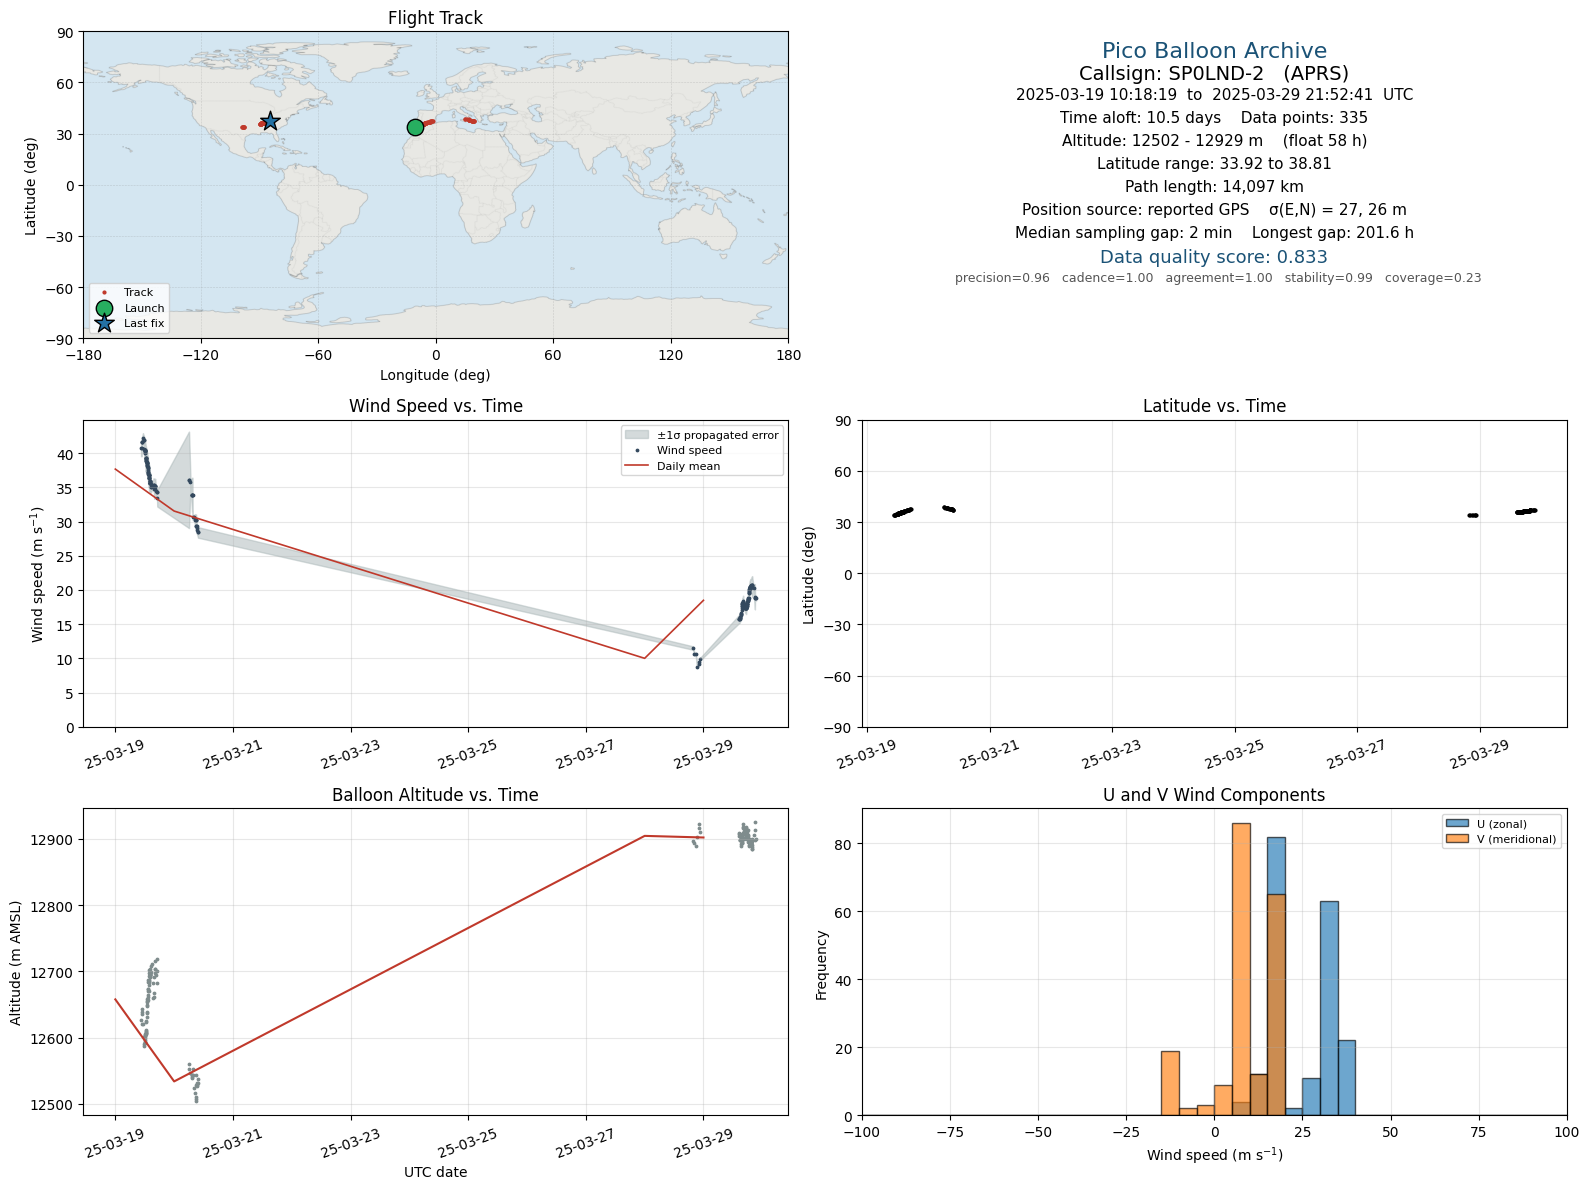Click the "−120" longitude tick label

point(200,355)
